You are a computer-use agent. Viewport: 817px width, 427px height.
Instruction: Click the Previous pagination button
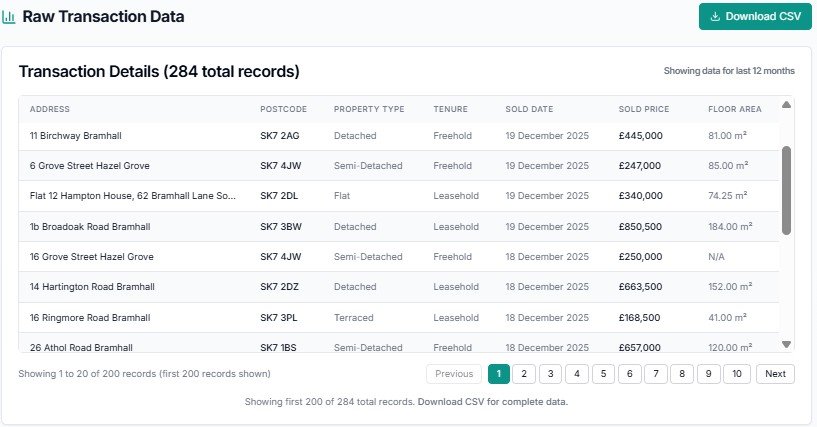tap(453, 374)
